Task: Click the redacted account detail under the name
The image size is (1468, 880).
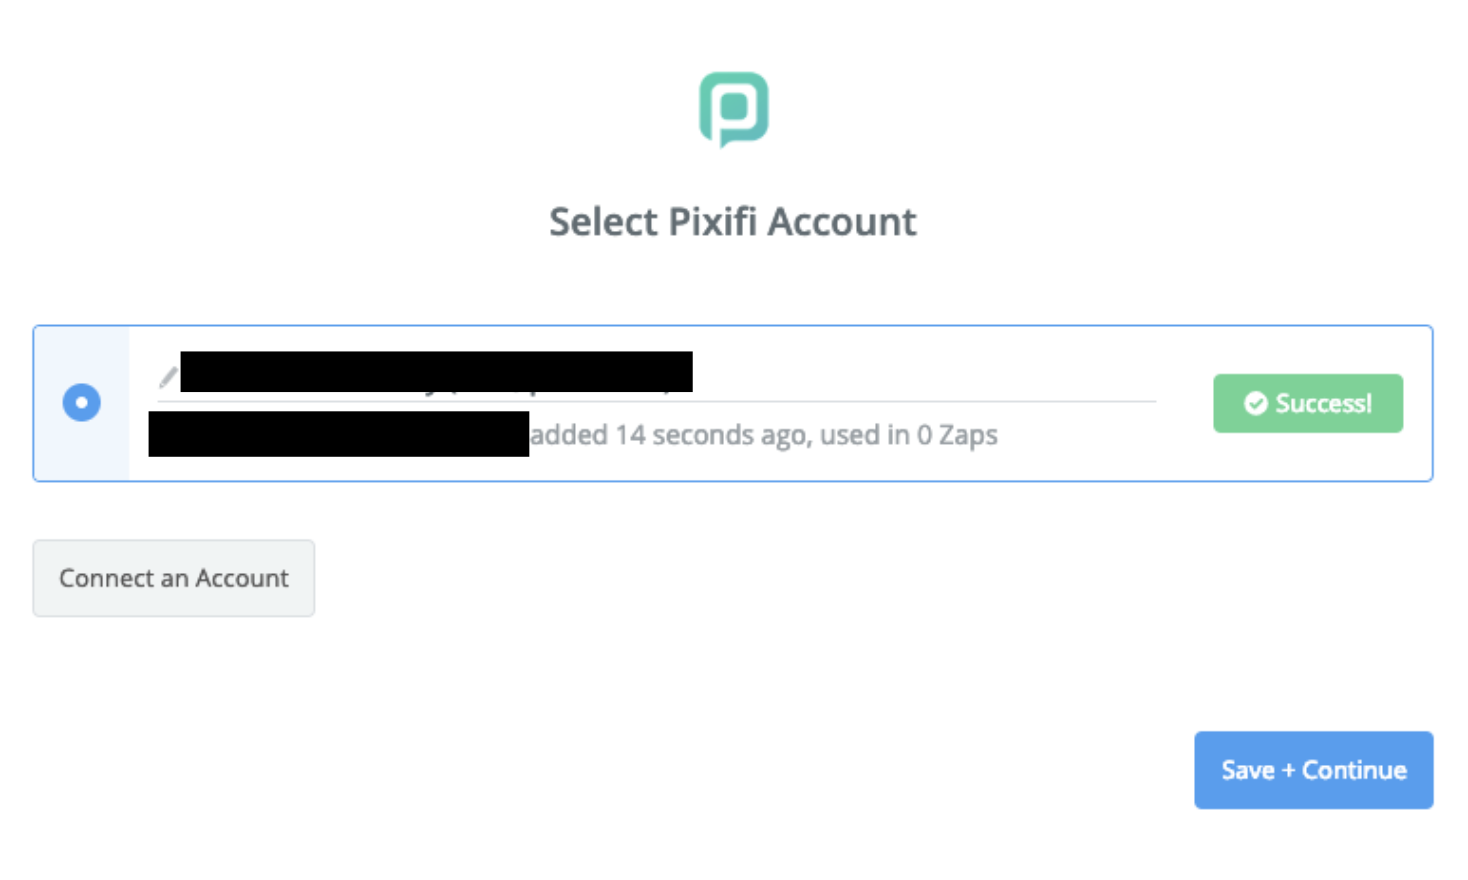Action: click(338, 434)
